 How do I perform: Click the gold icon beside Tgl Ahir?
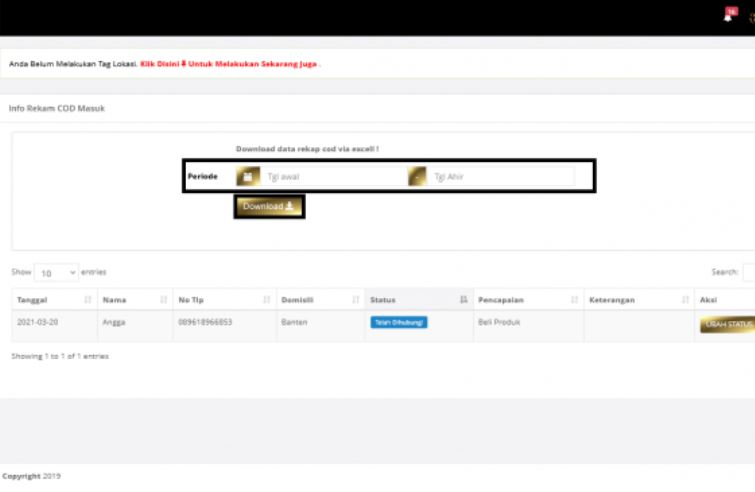tap(417, 176)
